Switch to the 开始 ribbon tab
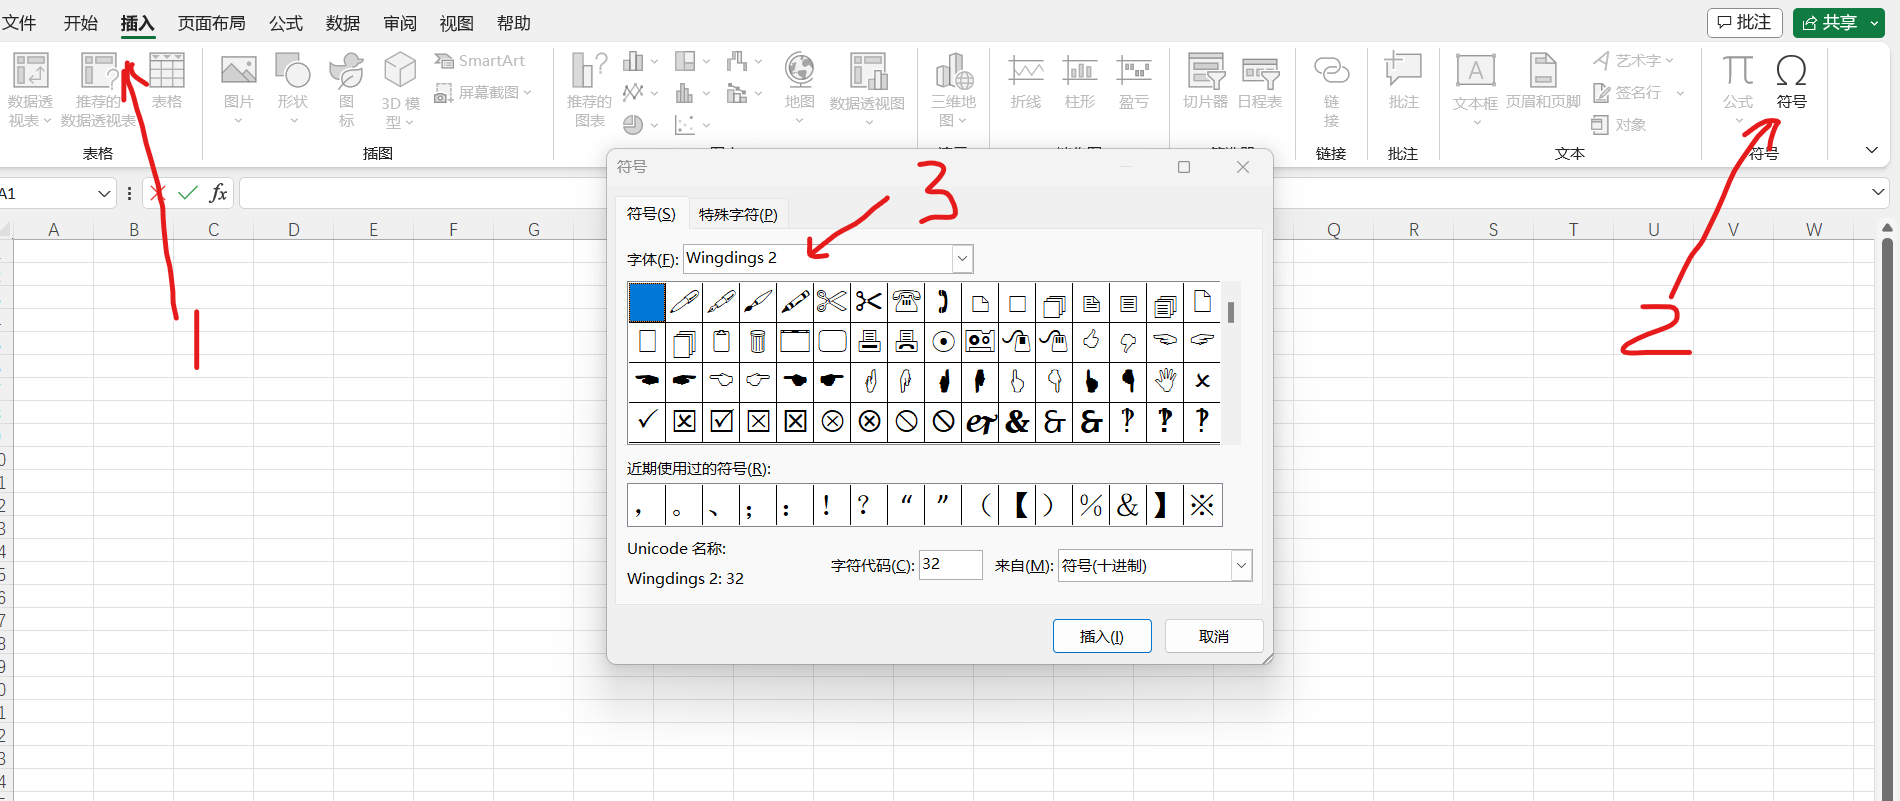The width and height of the screenshot is (1900, 801). [81, 23]
